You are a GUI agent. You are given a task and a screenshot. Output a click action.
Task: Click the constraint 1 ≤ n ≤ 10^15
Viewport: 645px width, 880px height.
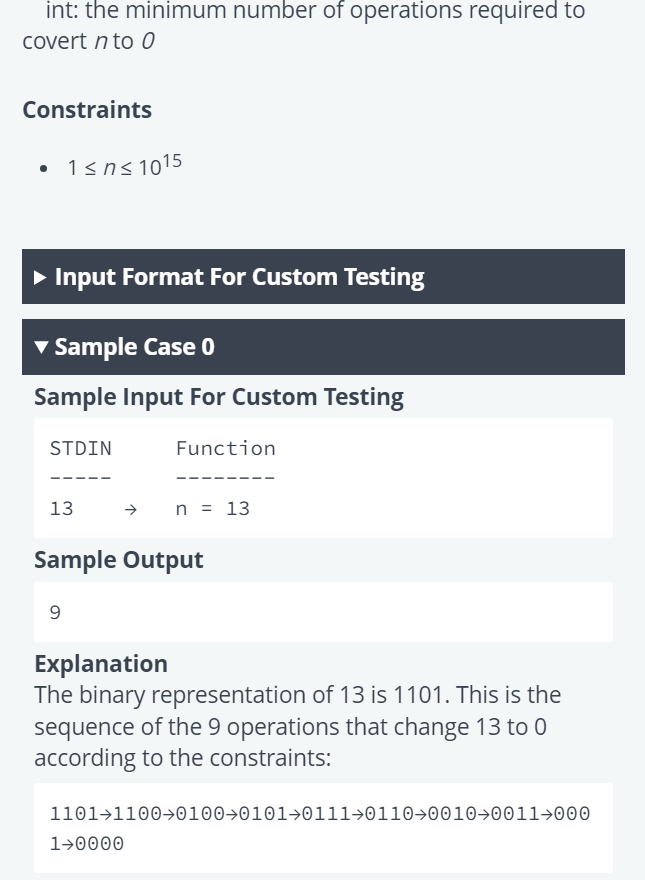coord(125,166)
